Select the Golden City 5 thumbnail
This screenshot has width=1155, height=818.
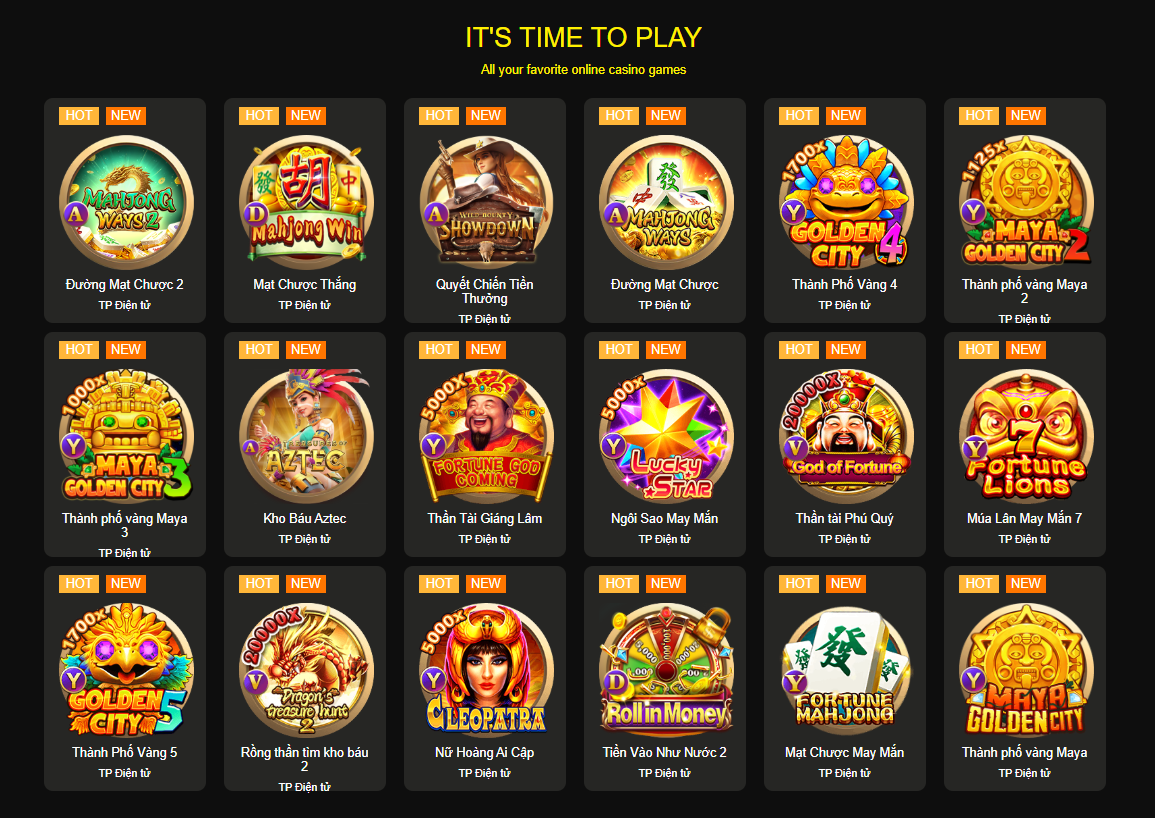point(125,670)
